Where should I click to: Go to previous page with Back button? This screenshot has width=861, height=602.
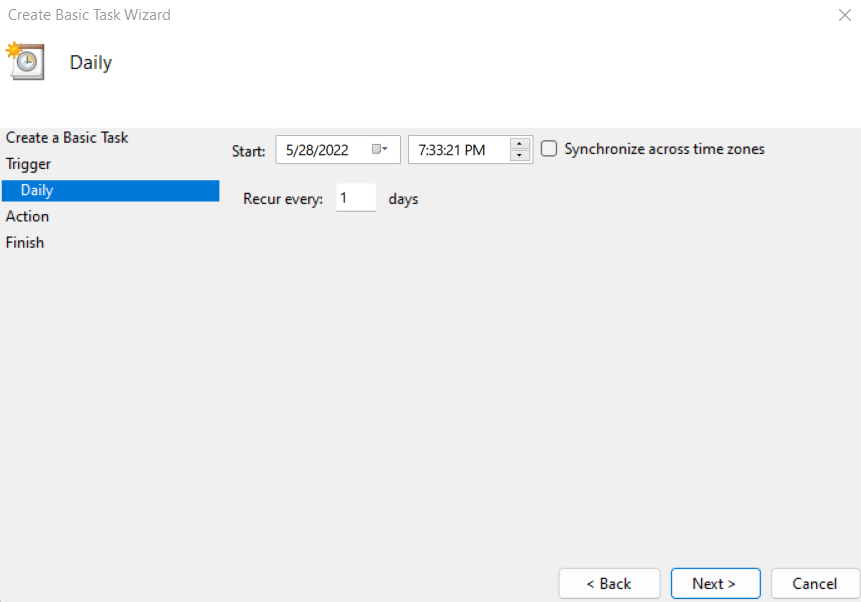(609, 583)
